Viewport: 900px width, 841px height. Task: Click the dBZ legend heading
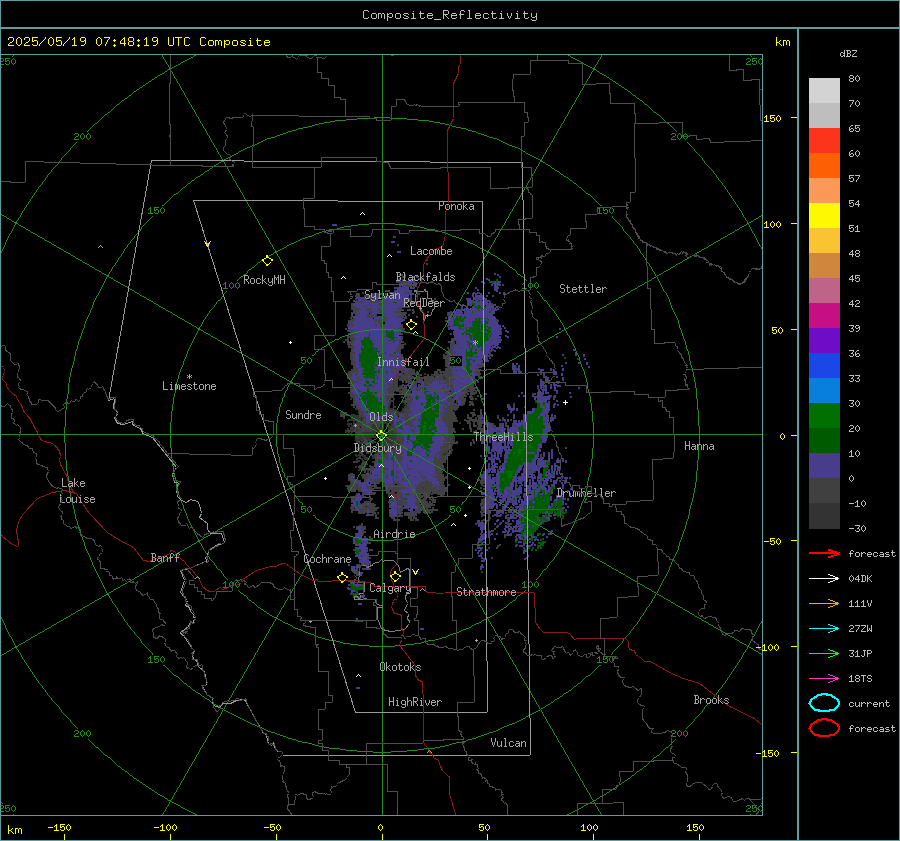pos(848,54)
